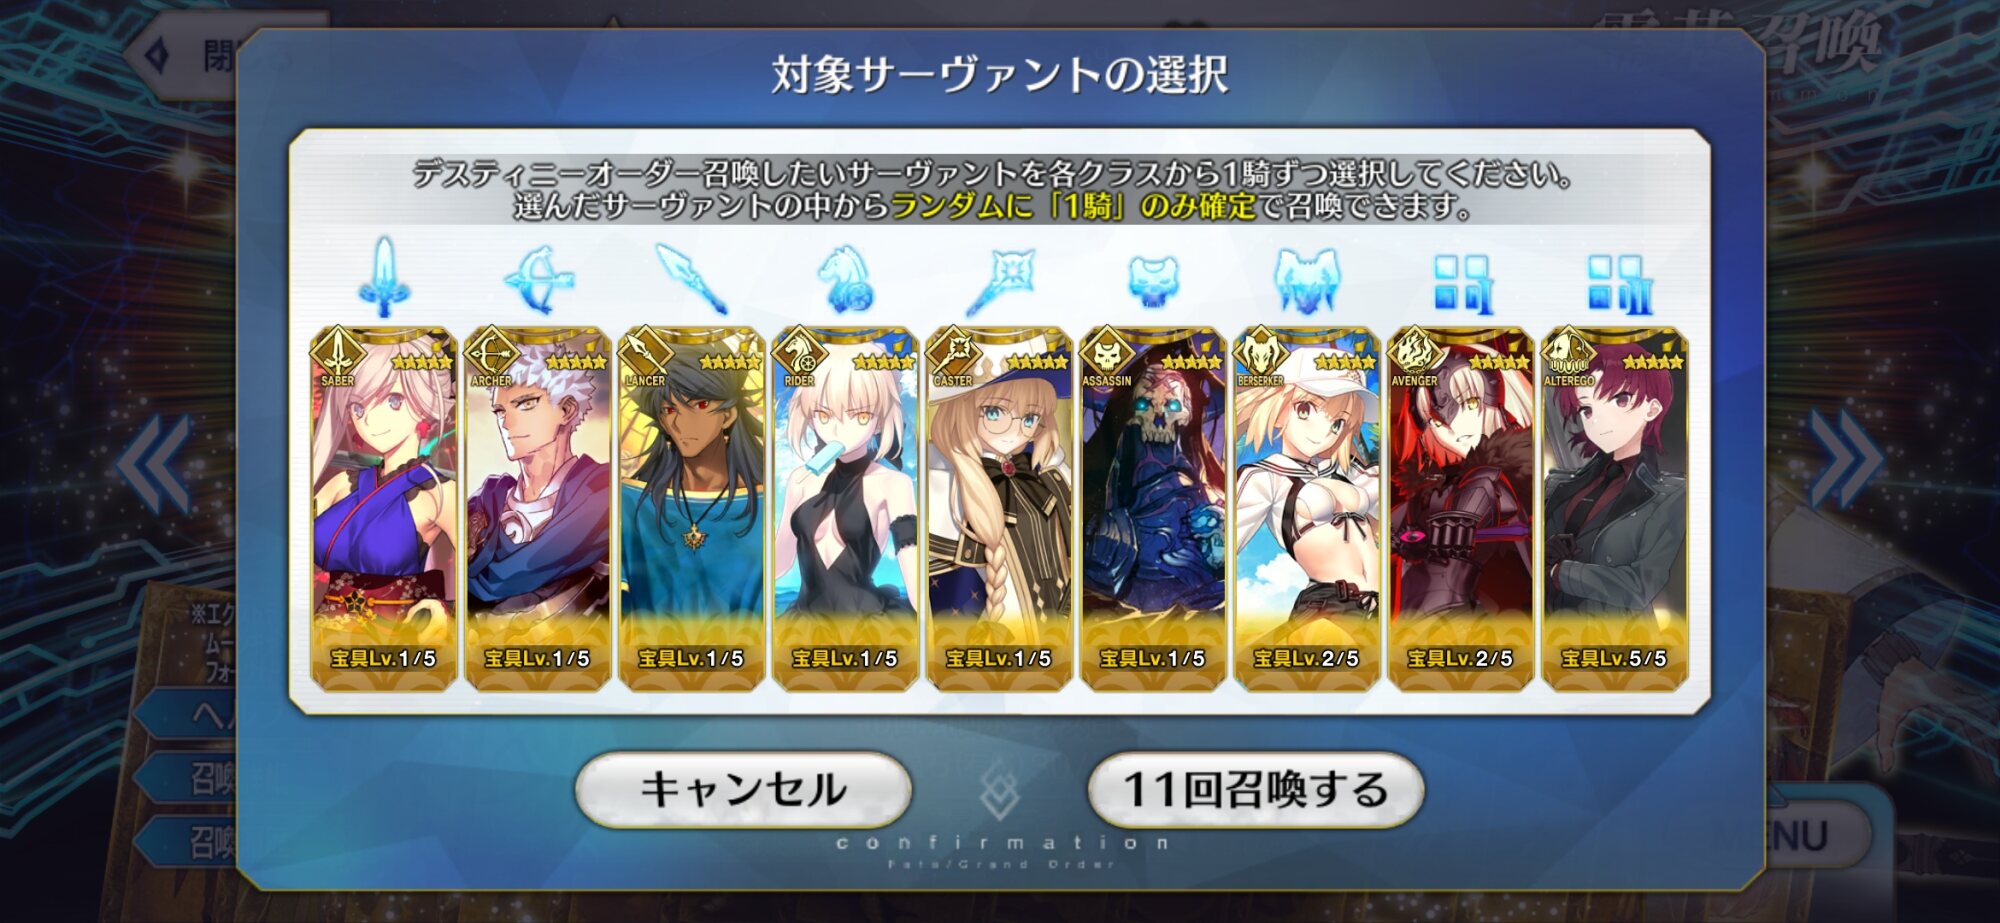2000x923 pixels.
Task: Select the Archer class bow icon
Action: pyautogui.click(x=538, y=279)
